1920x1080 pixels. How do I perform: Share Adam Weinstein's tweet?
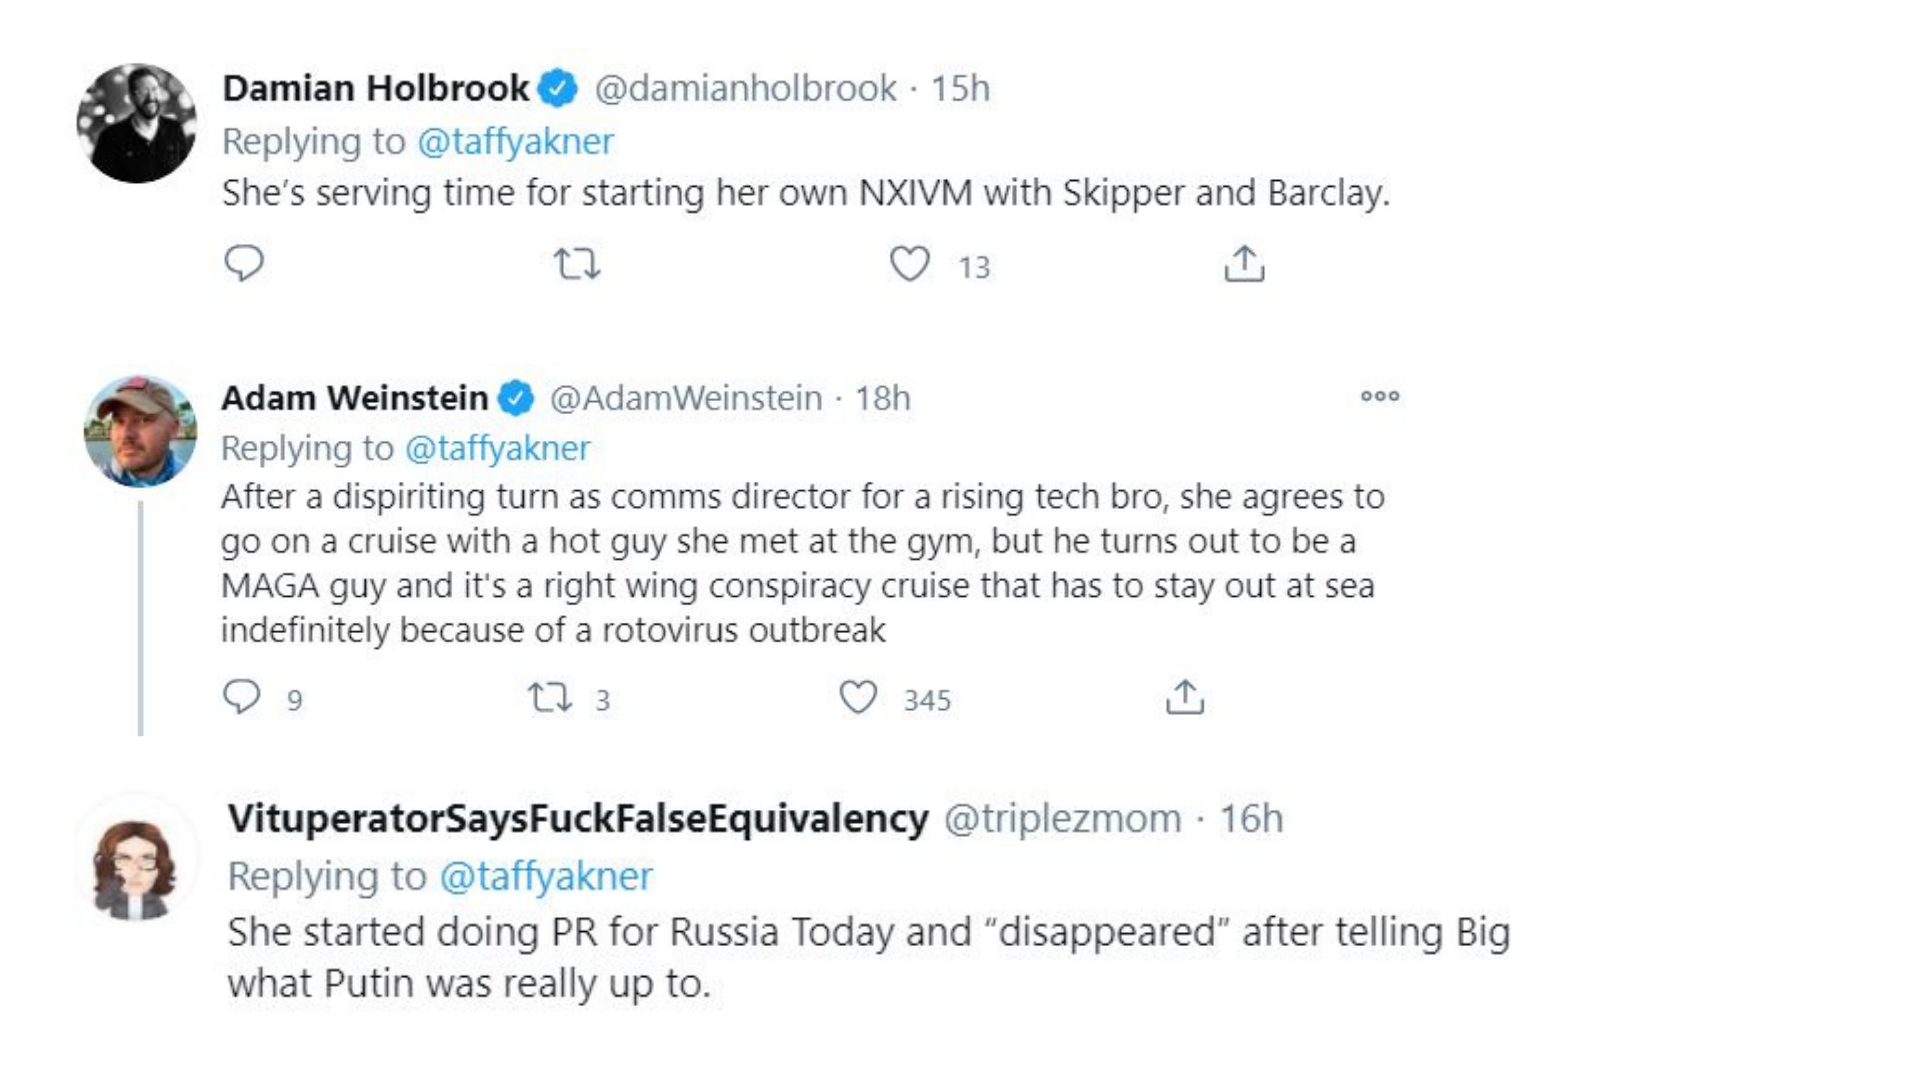pyautogui.click(x=1185, y=697)
